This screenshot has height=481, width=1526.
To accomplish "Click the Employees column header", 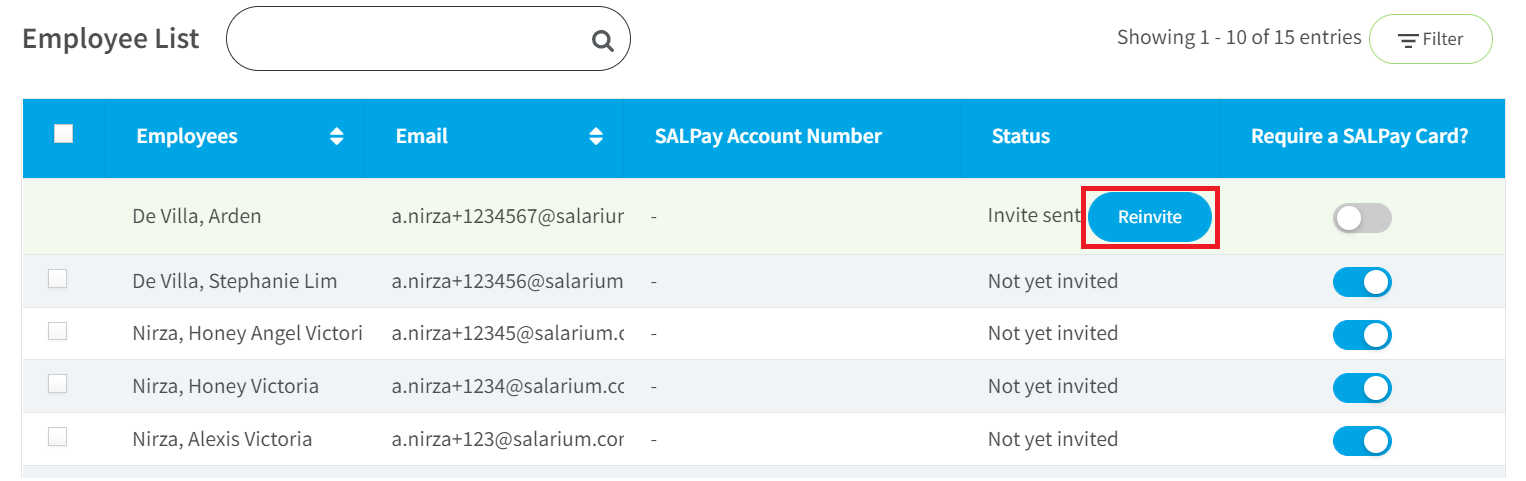I will [187, 137].
